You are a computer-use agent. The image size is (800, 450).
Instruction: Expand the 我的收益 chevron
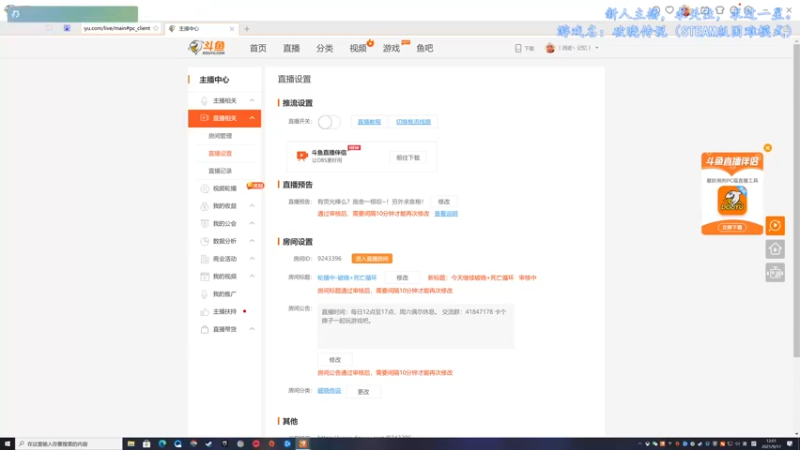coord(252,206)
